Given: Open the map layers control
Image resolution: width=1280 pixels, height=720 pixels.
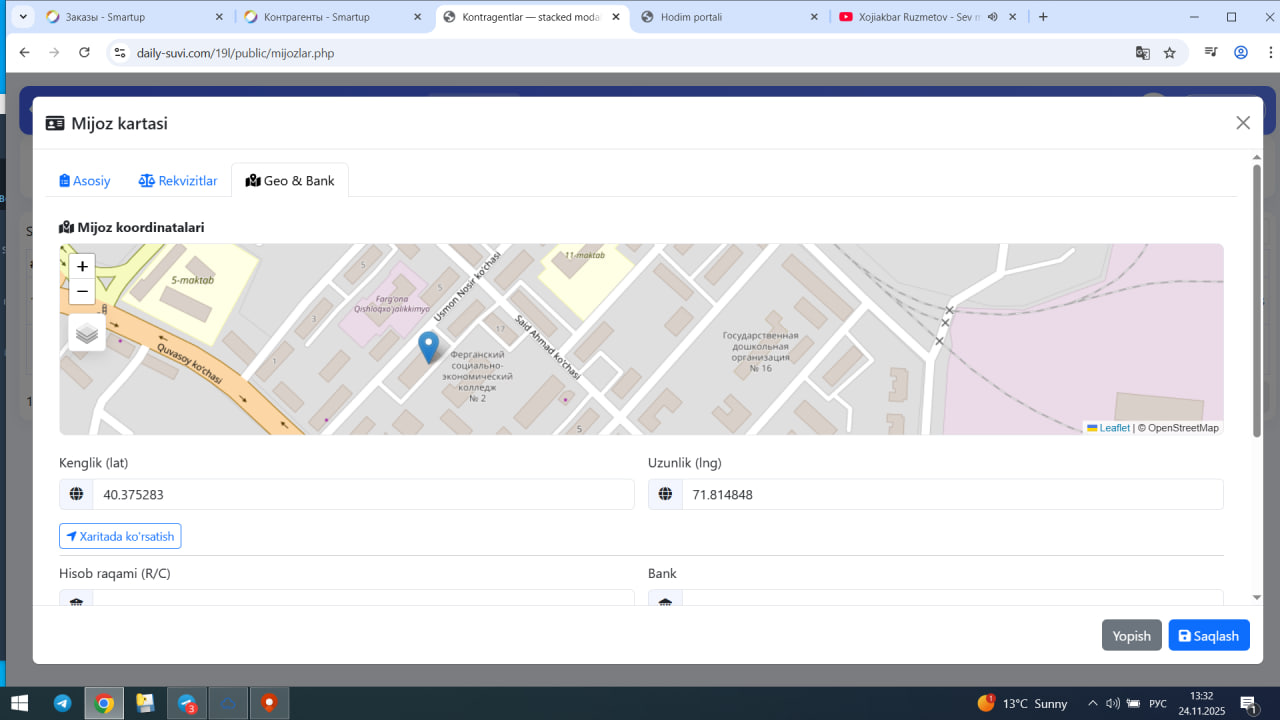Looking at the screenshot, I should [x=87, y=333].
